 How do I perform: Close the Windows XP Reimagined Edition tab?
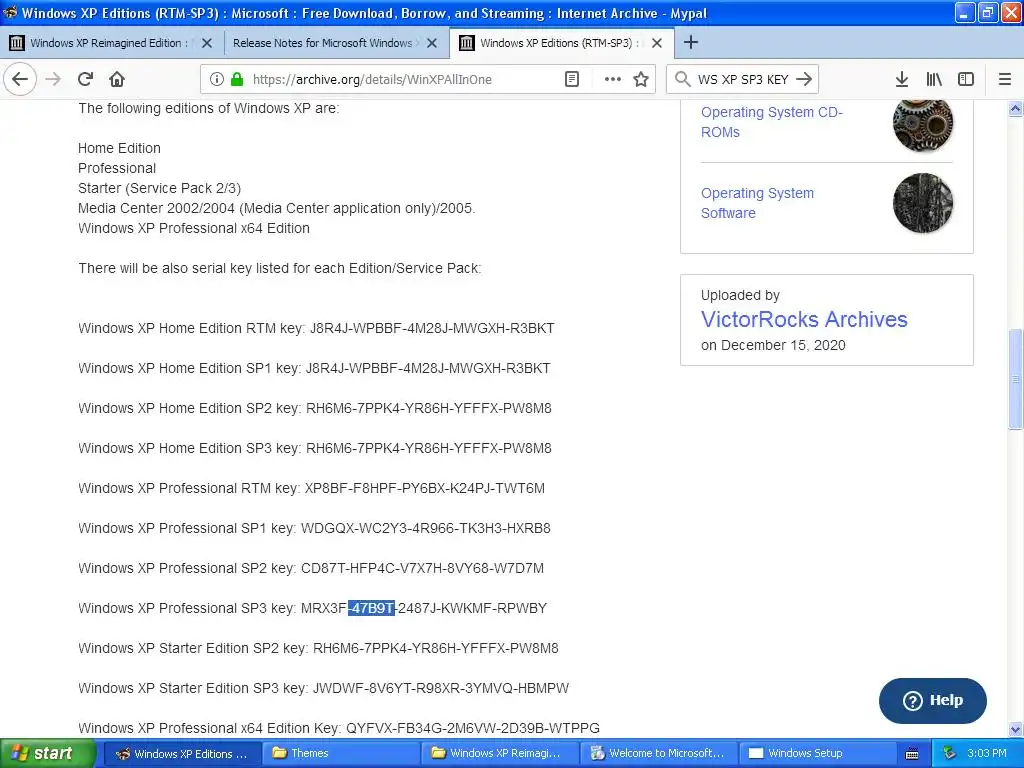point(207,43)
